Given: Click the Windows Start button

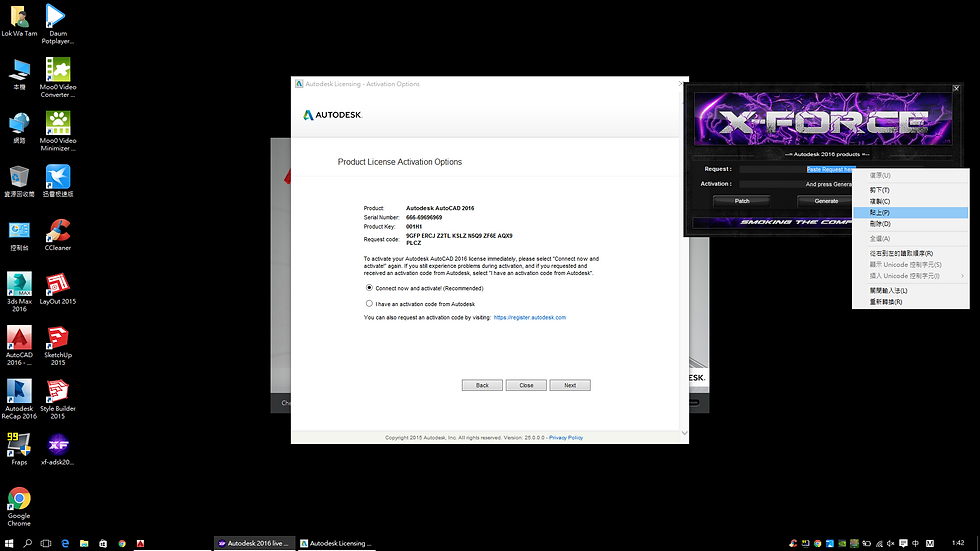Looking at the screenshot, I should (x=9, y=544).
